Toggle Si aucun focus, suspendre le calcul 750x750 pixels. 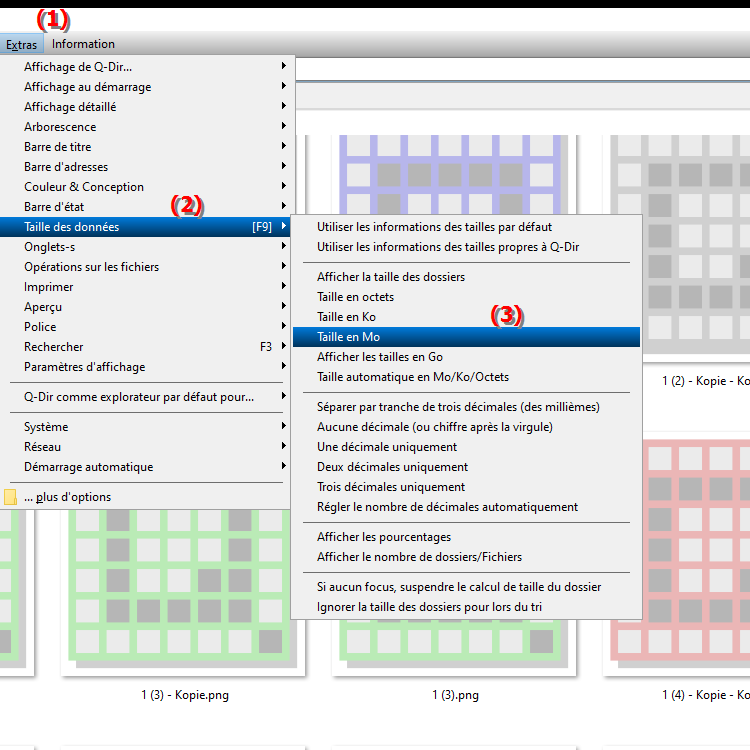click(x=466, y=587)
